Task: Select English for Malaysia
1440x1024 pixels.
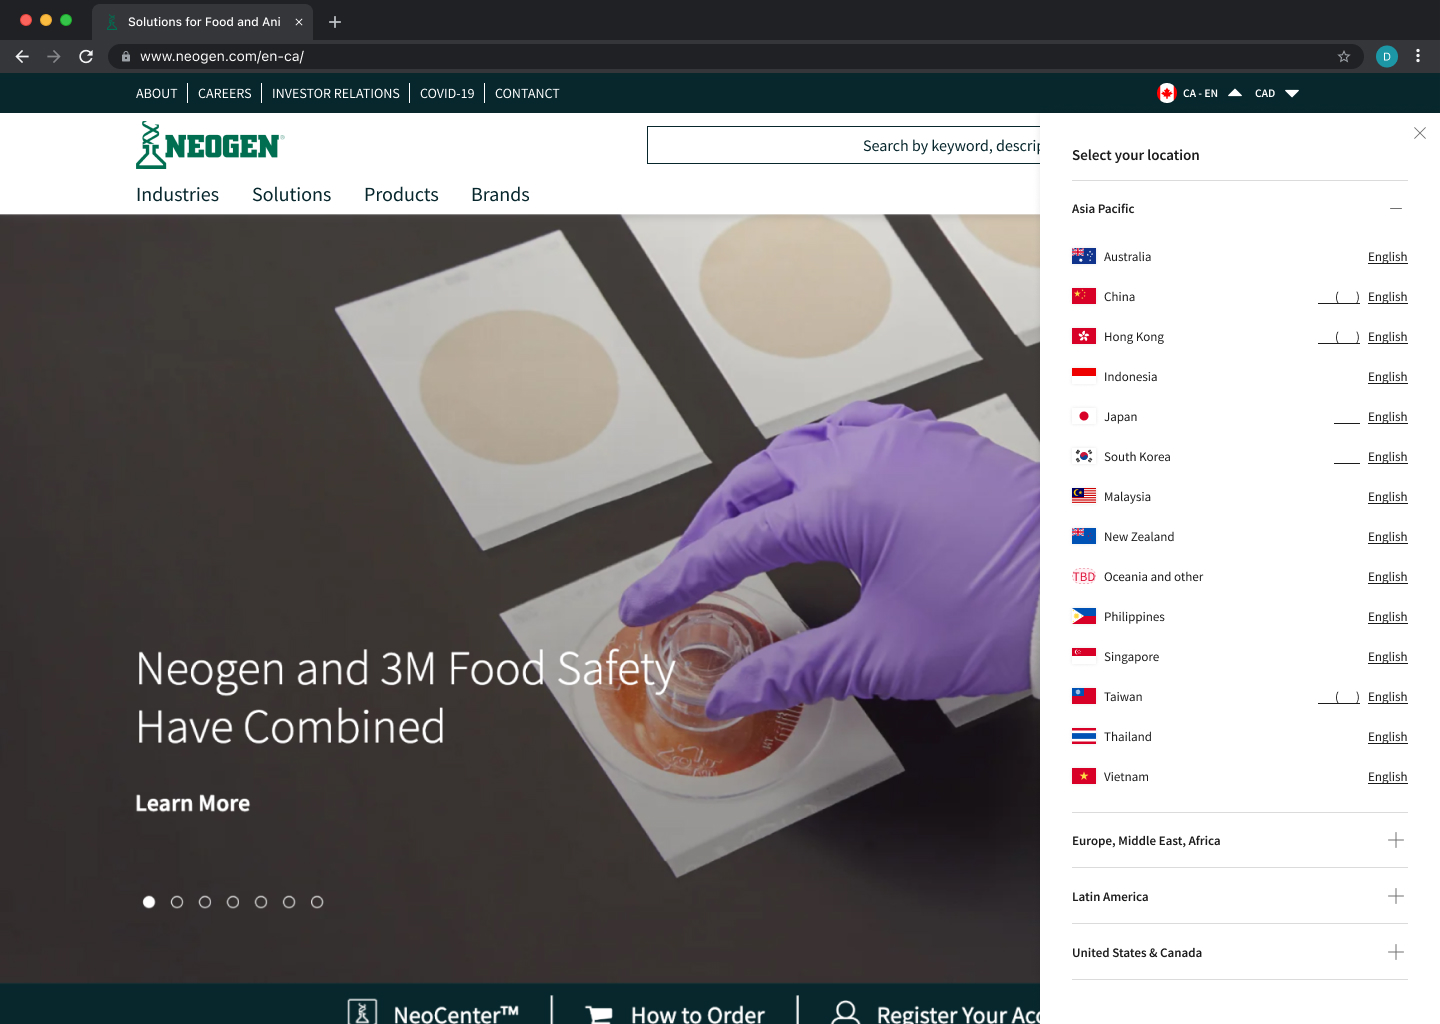Action: point(1387,497)
